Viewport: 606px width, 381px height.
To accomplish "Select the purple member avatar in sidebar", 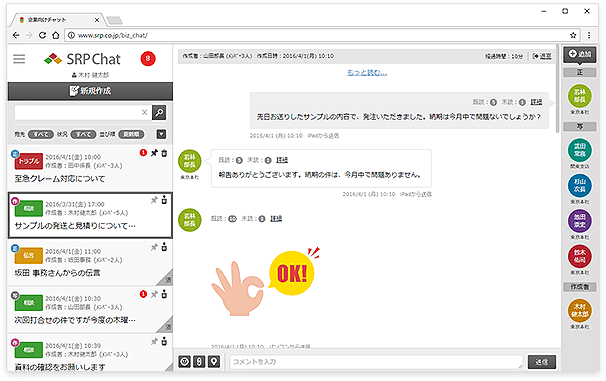I will [x=580, y=221].
